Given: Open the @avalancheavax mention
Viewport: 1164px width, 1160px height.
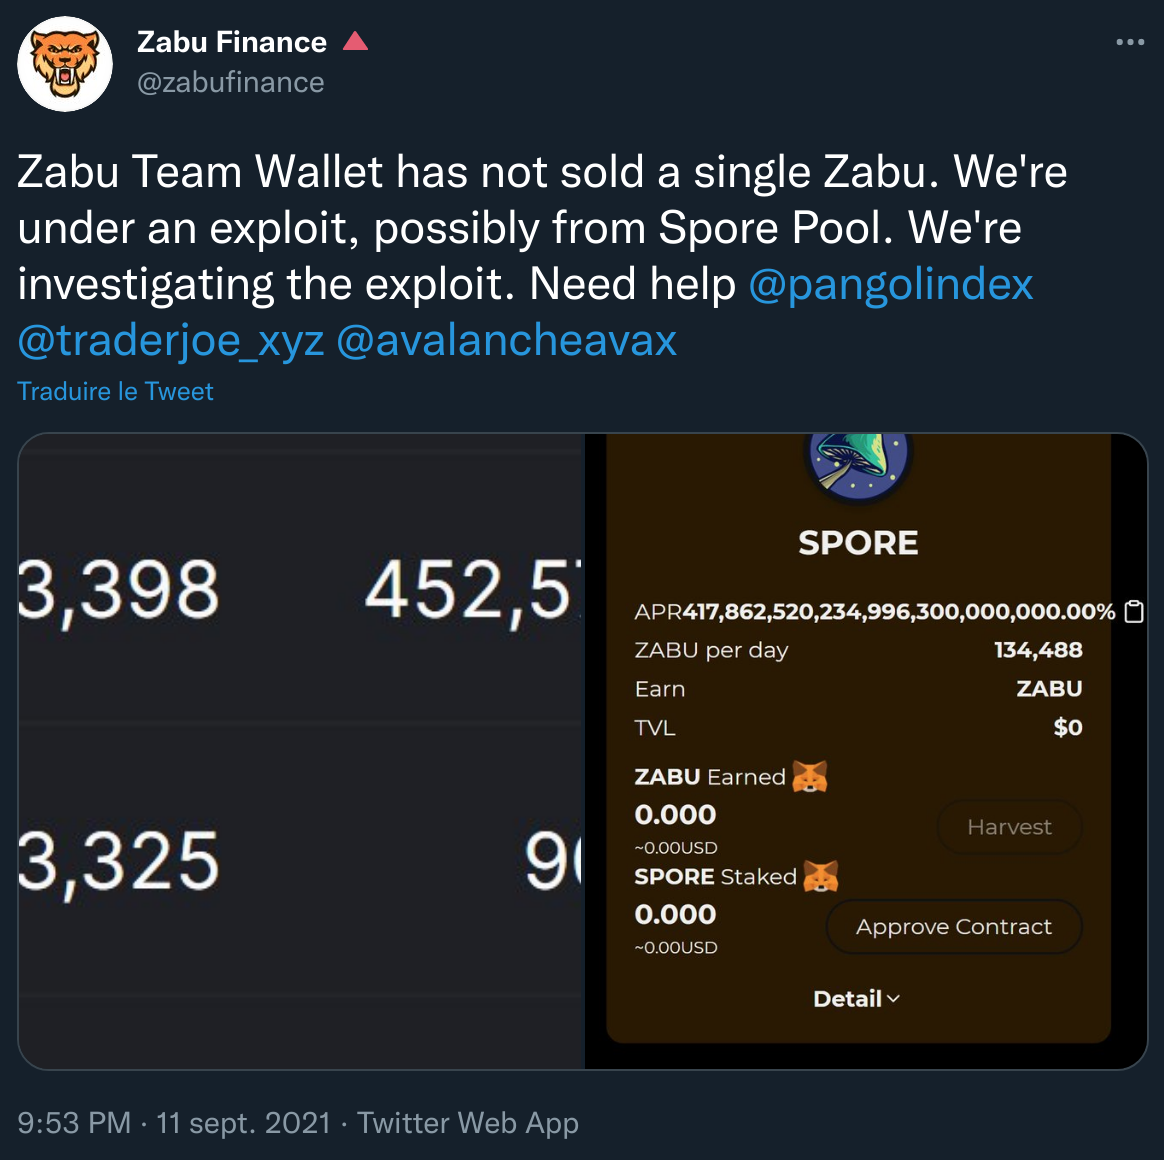Looking at the screenshot, I should 509,340.
